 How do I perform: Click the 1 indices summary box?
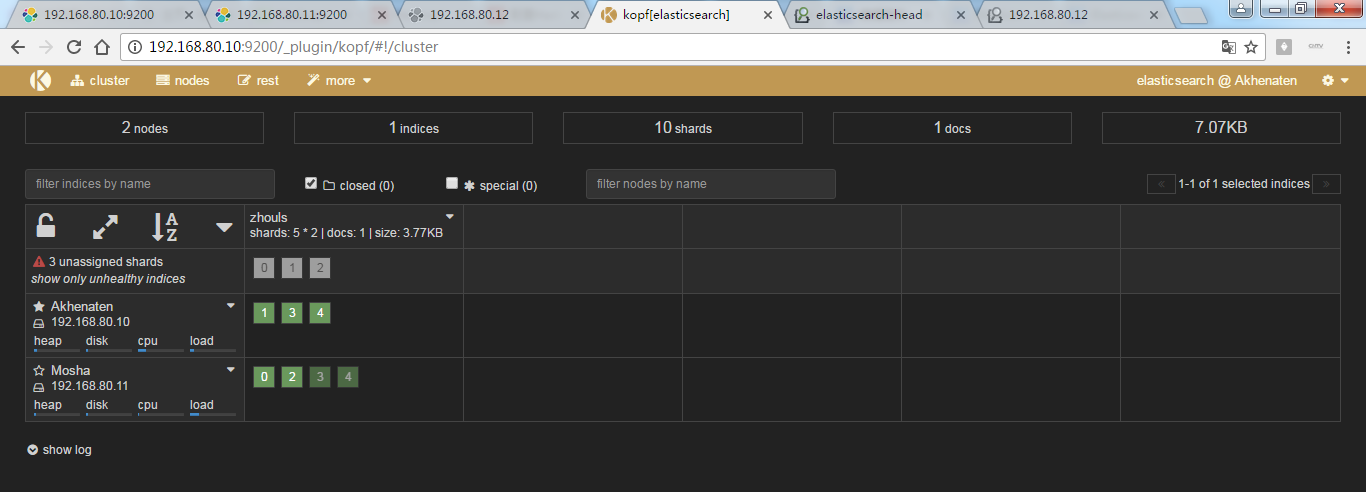(x=413, y=128)
